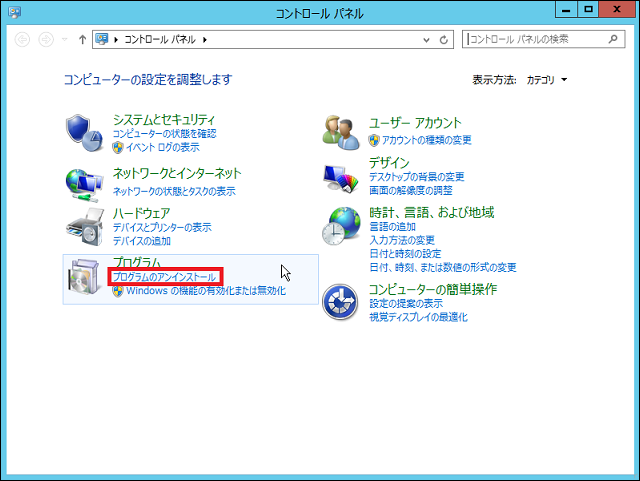Click the Control Panel address bar icon
Image resolution: width=640 pixels, height=481 pixels.
coord(102,39)
